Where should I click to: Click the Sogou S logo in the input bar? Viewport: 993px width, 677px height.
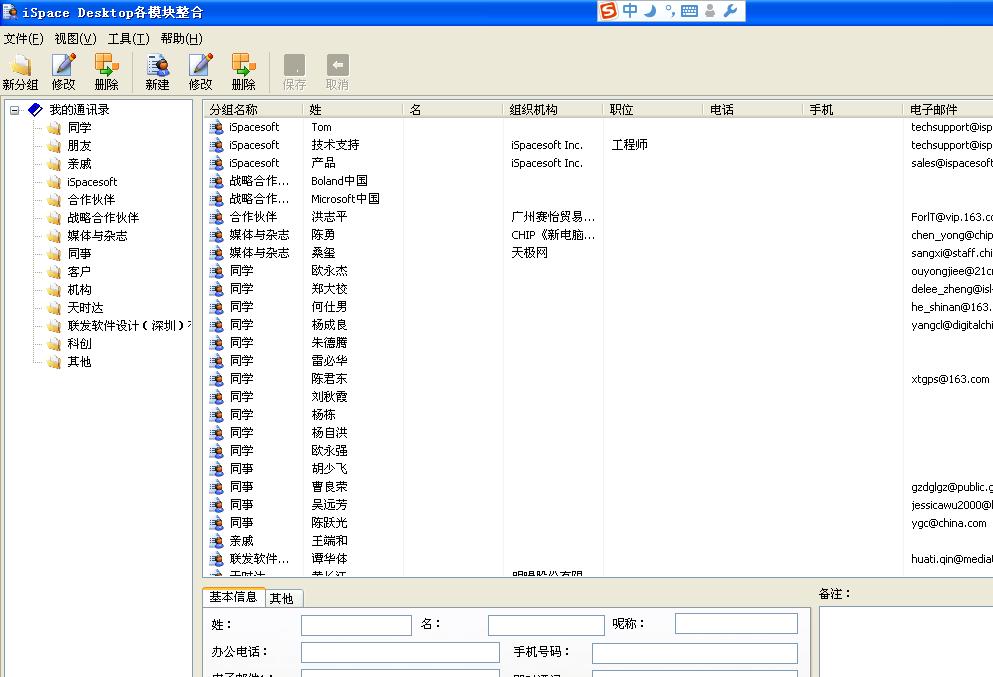click(608, 11)
